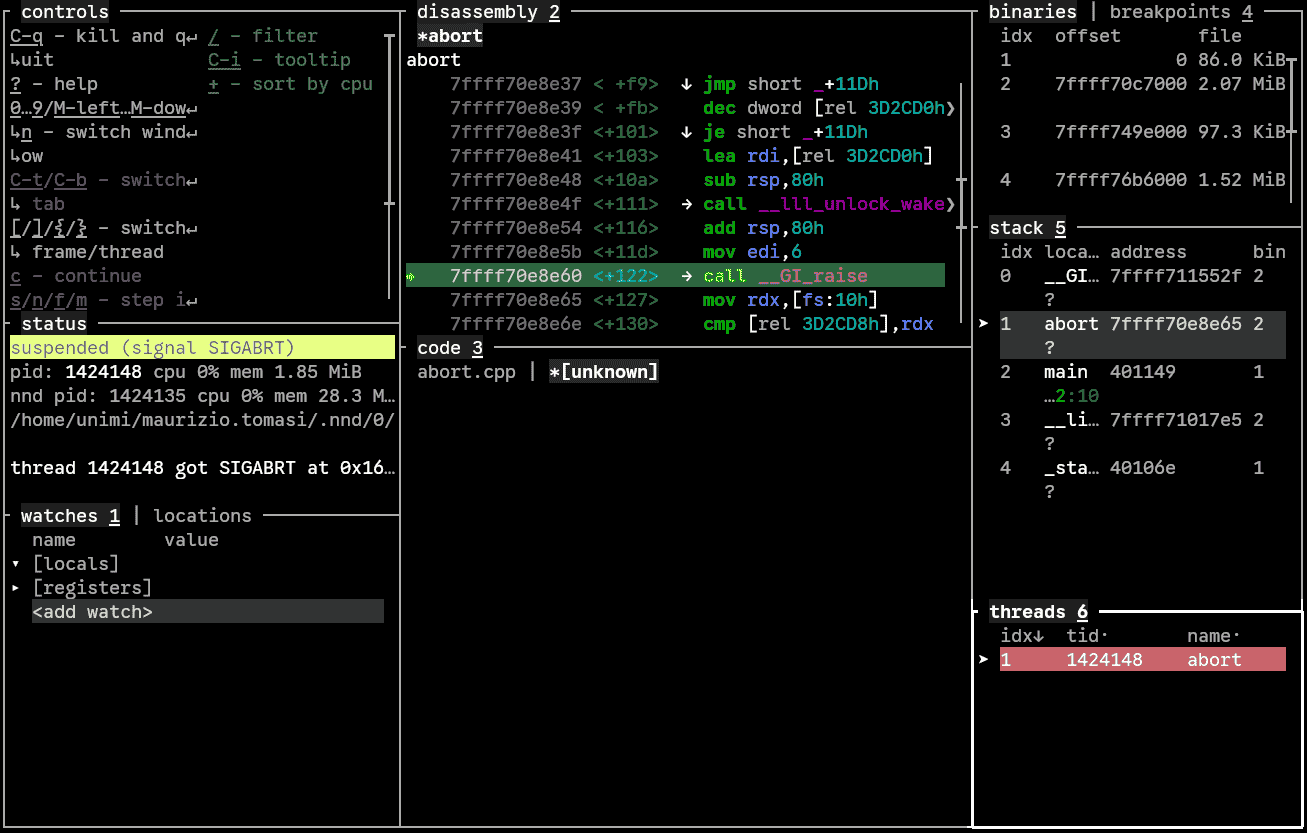Click the <add watch> entry

pos(93,612)
